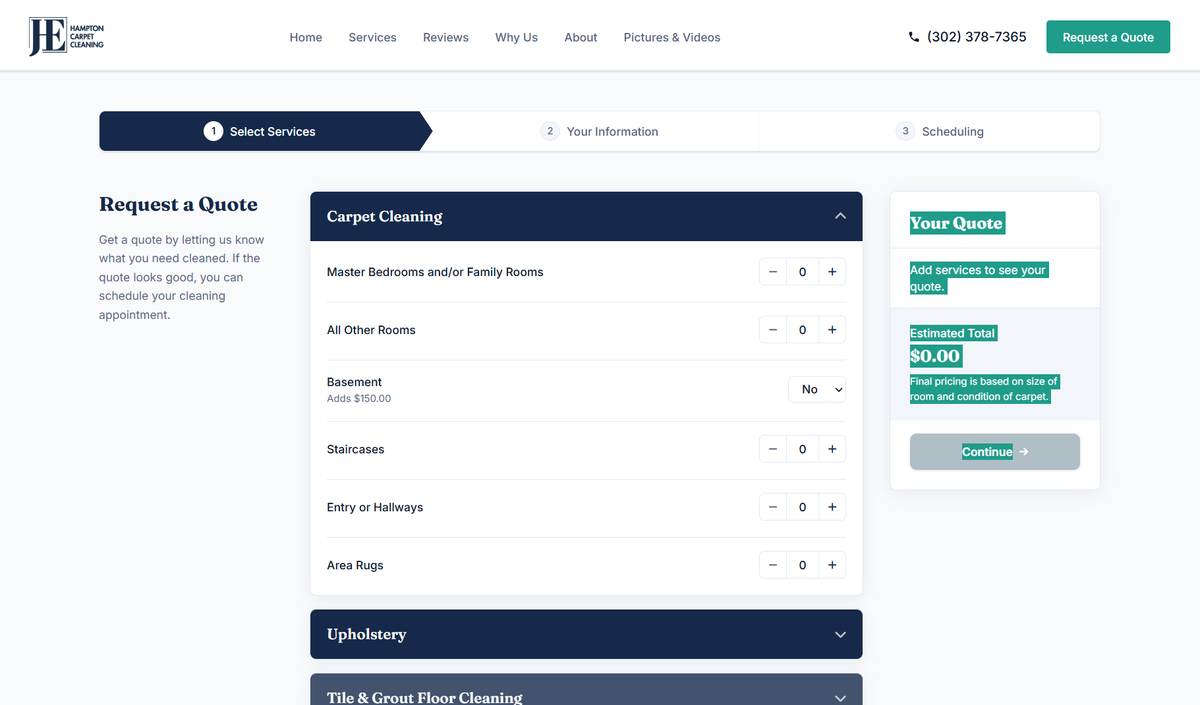This screenshot has height=705, width=1200.
Task: Click the 'Adds $150.00' basement note
Action: click(x=359, y=398)
